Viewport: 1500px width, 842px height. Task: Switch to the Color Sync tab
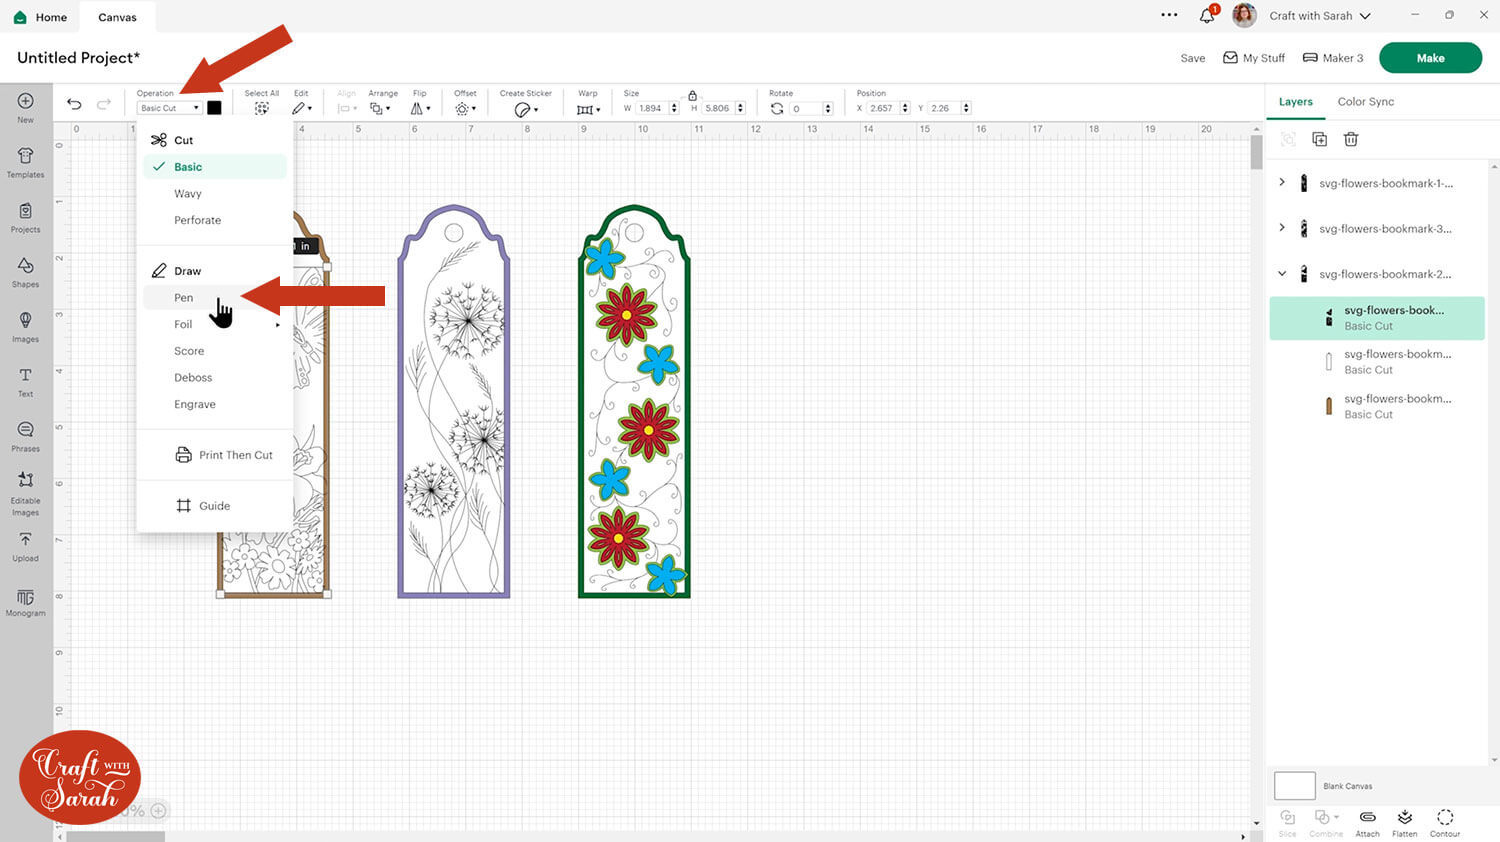[x=1365, y=102]
